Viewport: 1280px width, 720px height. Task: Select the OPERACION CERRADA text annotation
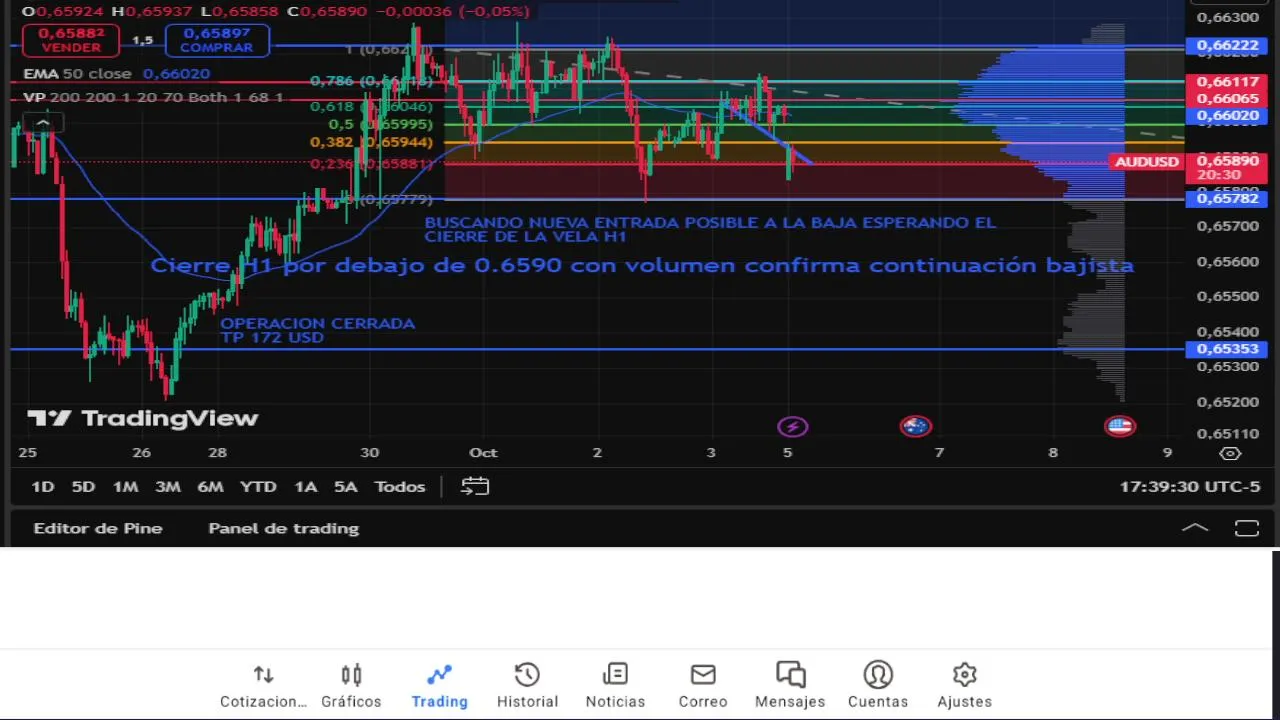pos(317,330)
